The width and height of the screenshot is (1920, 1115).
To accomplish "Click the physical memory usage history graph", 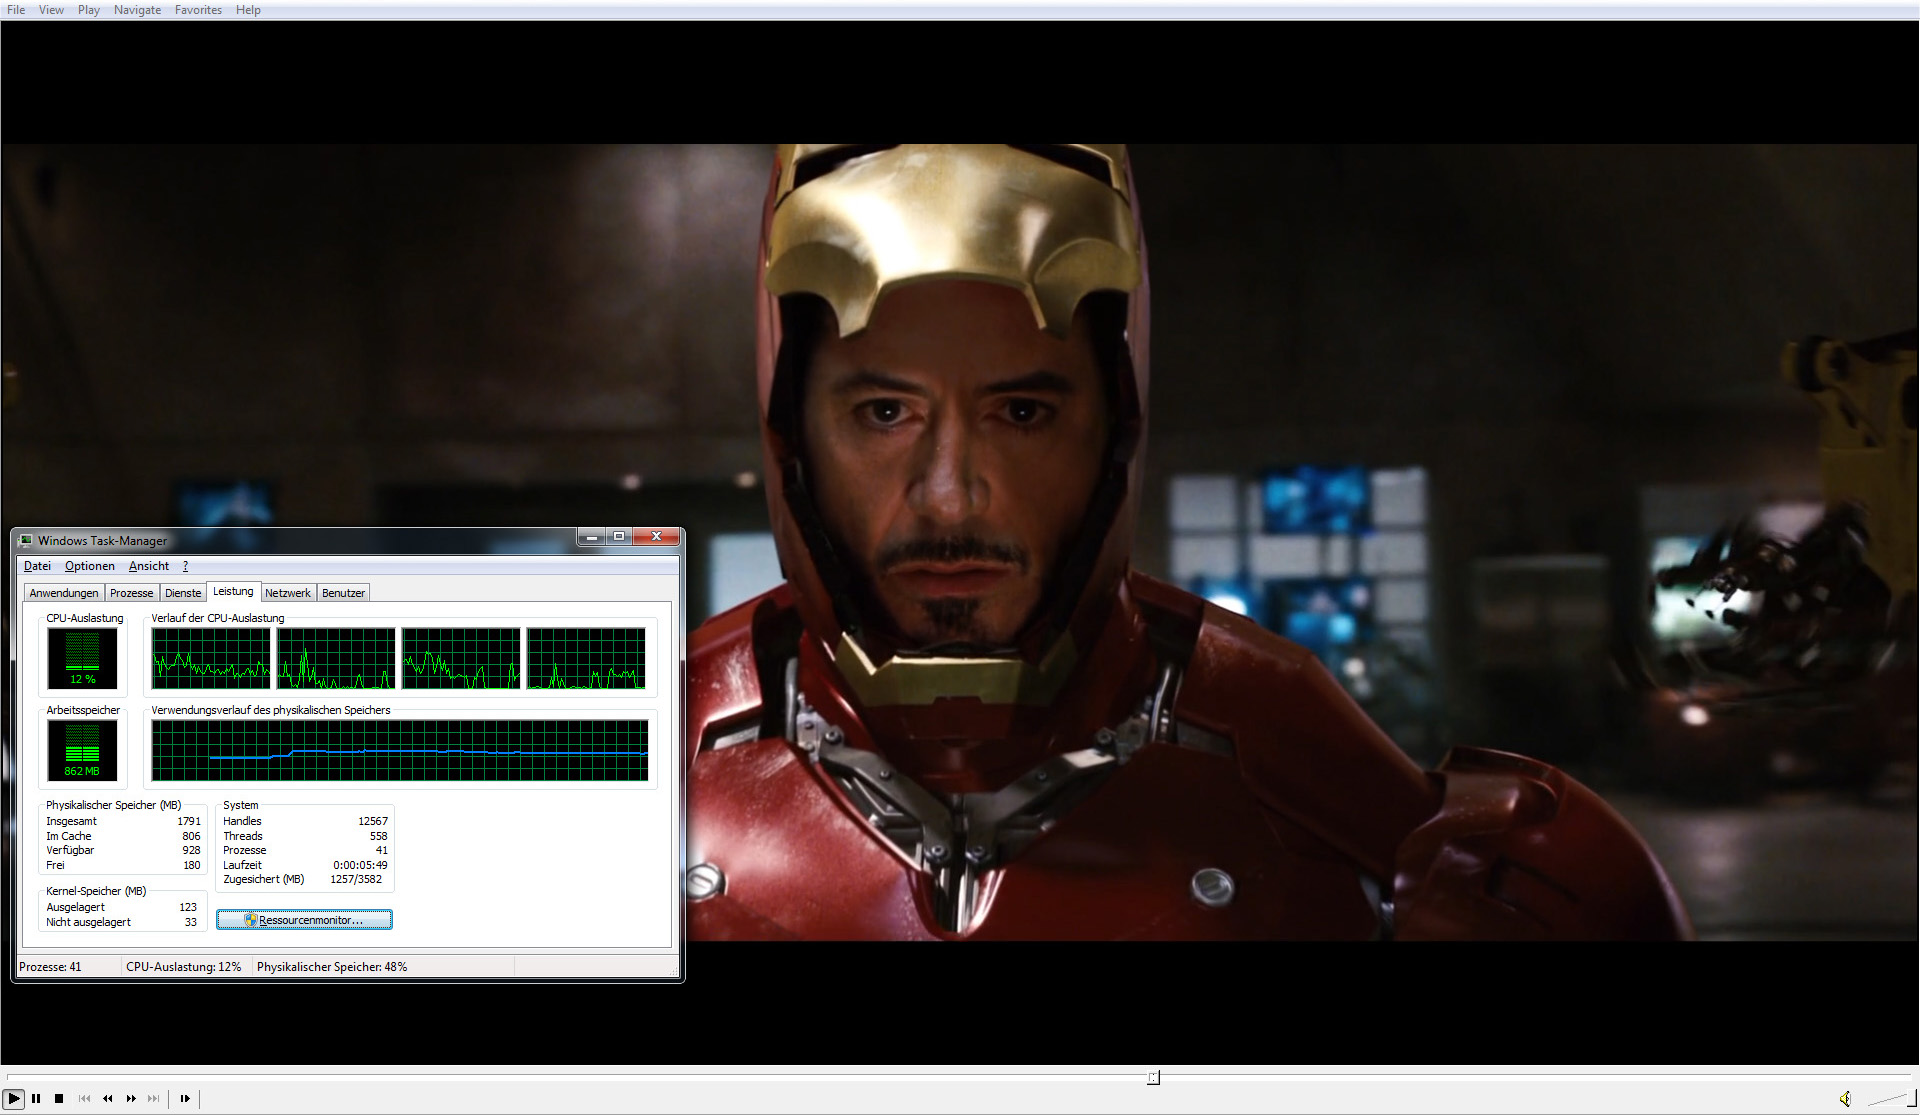I will pos(400,750).
